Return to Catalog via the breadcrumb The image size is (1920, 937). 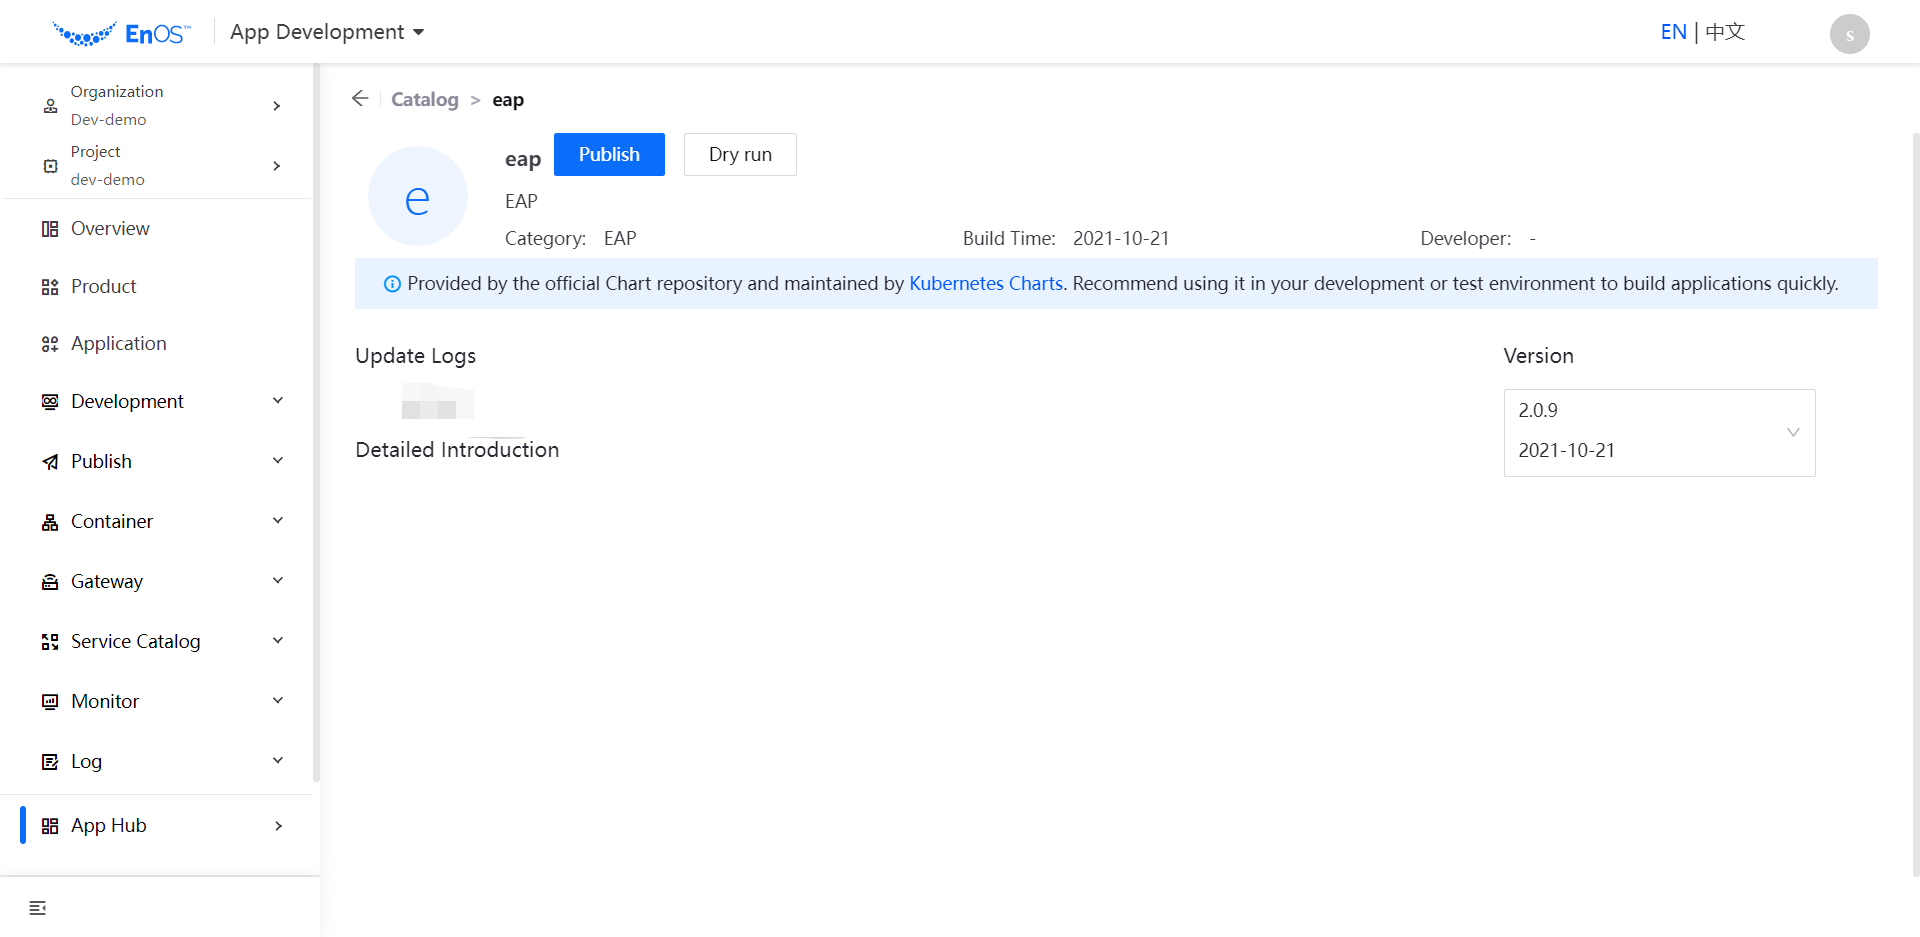(424, 99)
